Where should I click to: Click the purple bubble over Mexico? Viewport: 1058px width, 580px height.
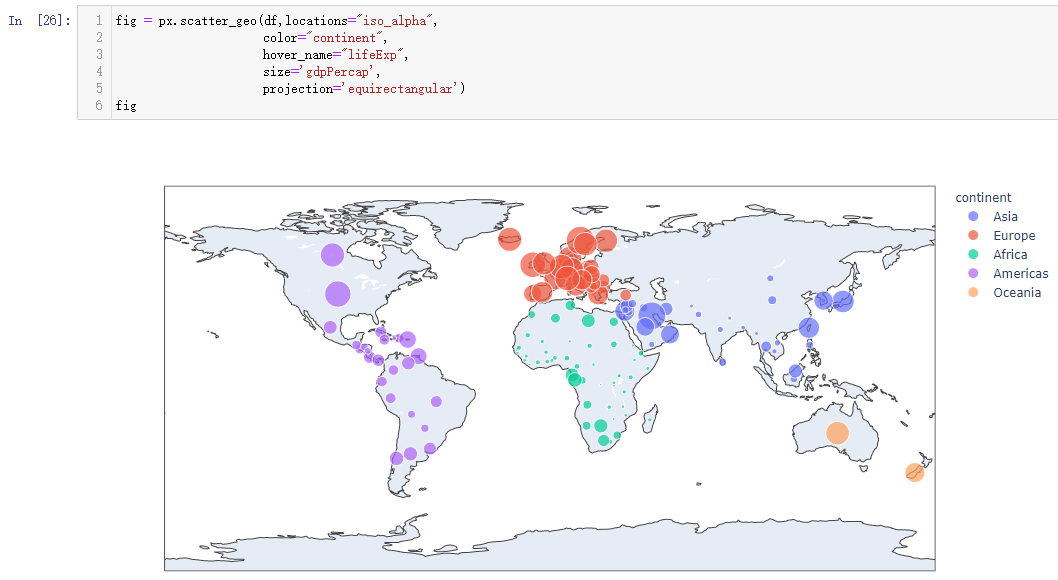pyautogui.click(x=330, y=327)
